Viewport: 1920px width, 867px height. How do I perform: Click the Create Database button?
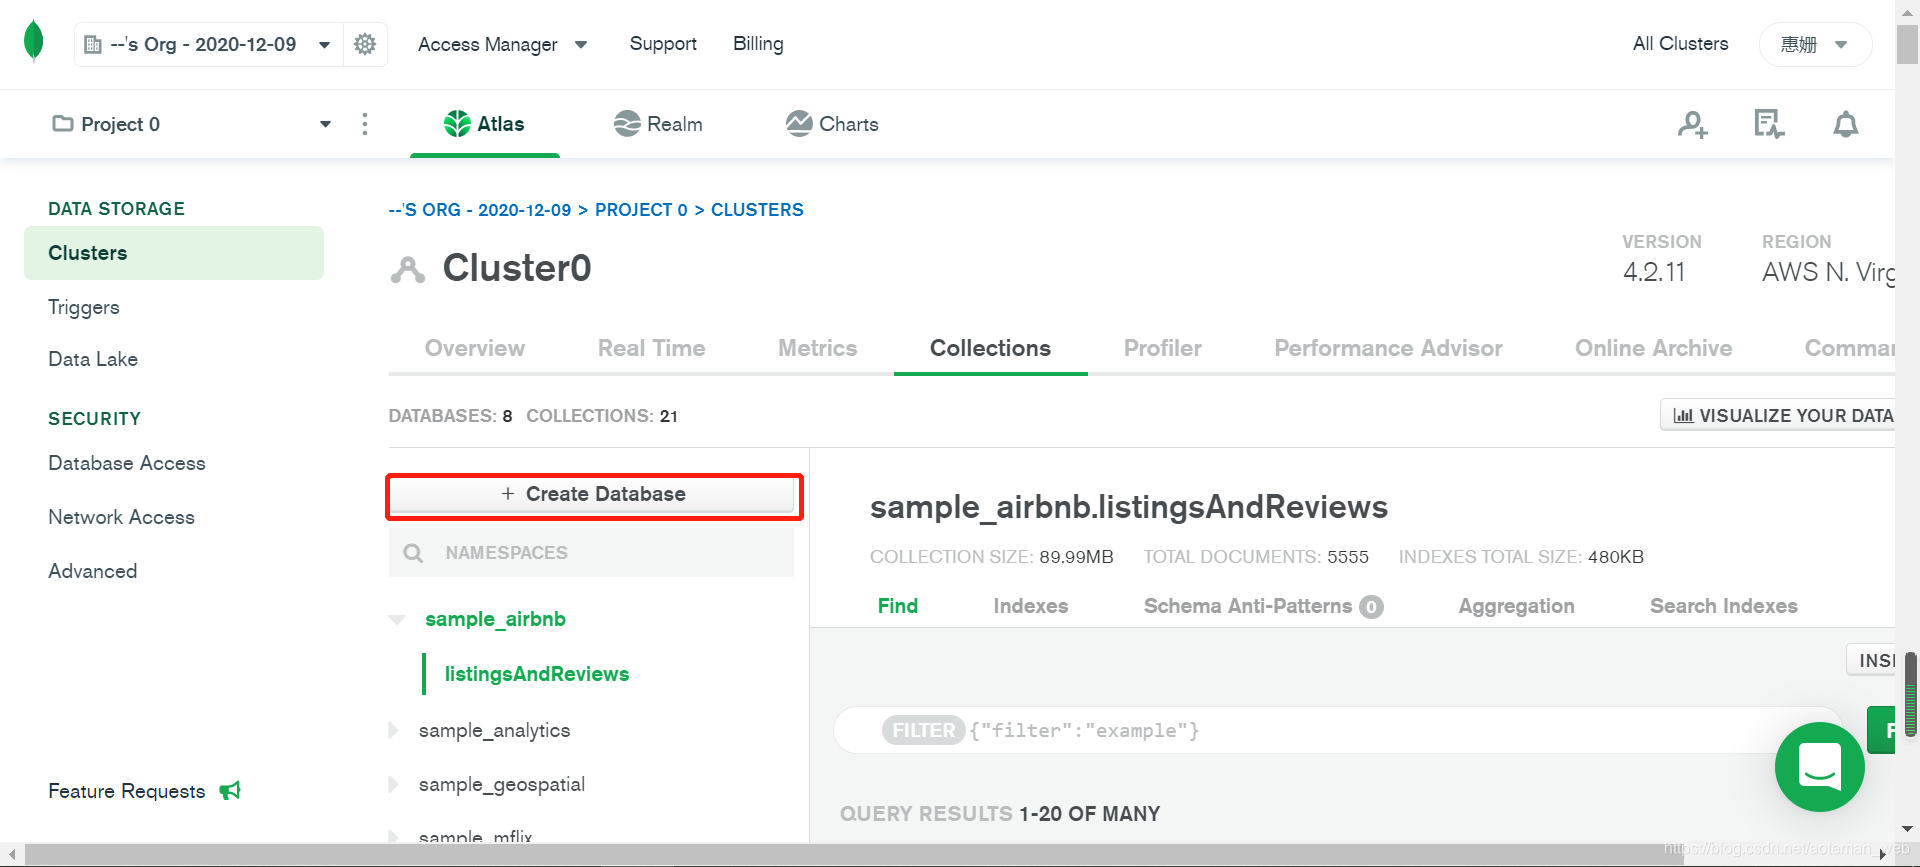pos(594,495)
